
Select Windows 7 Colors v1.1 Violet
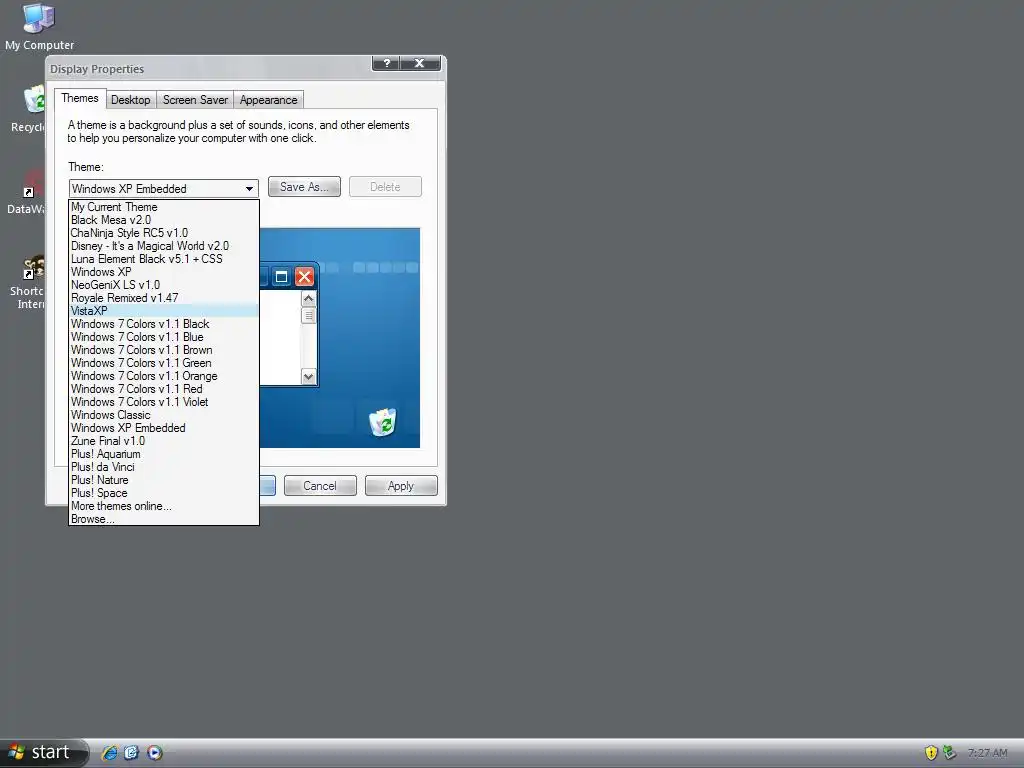click(x=164, y=402)
